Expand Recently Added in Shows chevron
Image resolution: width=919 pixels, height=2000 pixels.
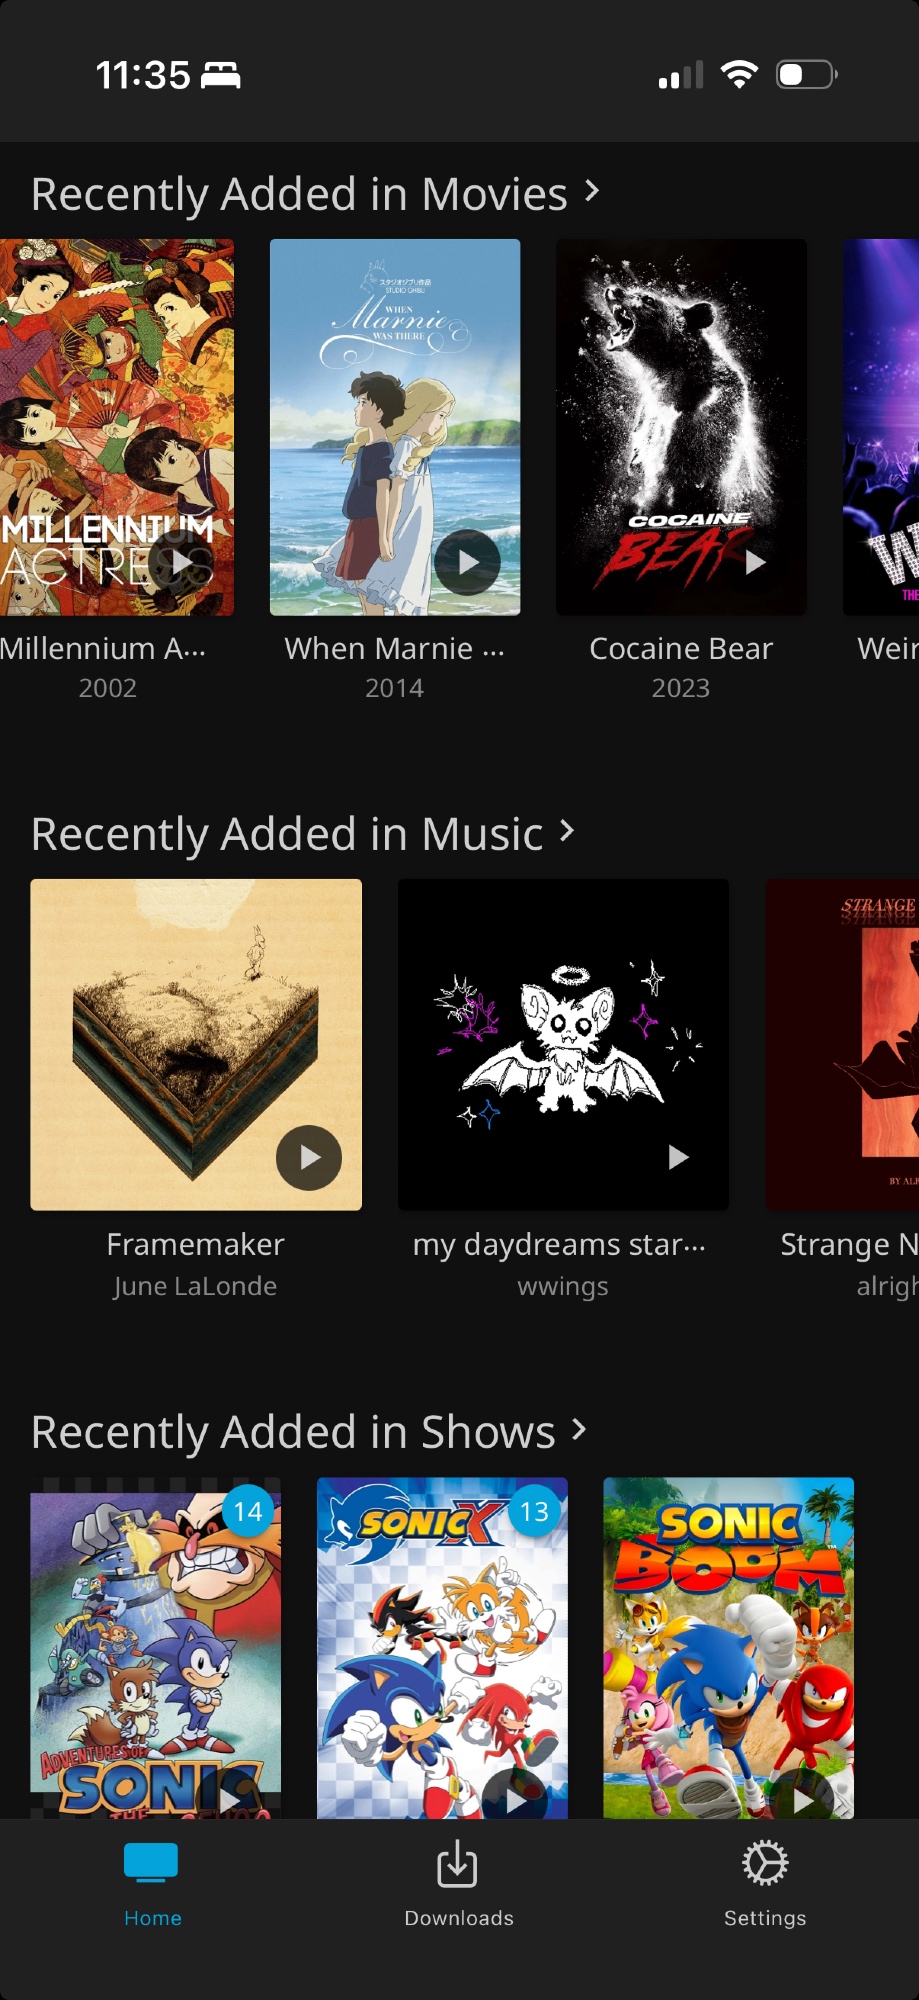pos(579,1429)
